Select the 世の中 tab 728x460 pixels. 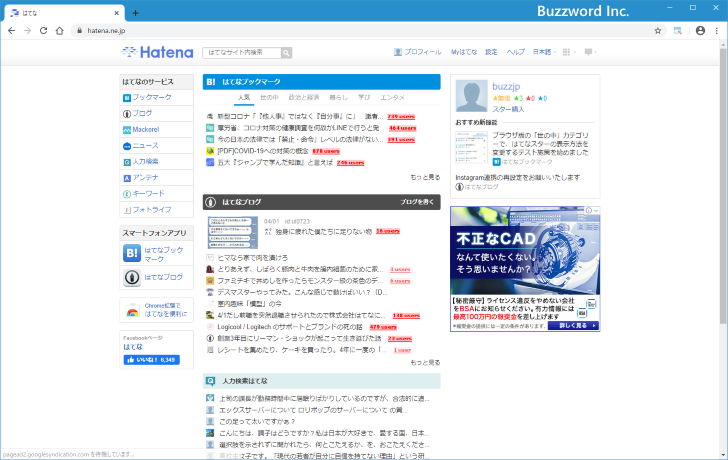269,97
